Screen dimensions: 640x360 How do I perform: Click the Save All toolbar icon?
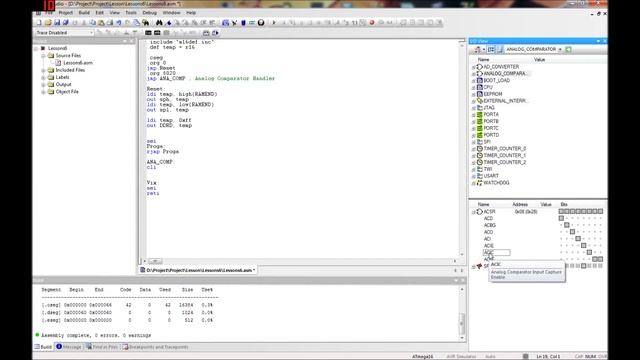pos(66,23)
